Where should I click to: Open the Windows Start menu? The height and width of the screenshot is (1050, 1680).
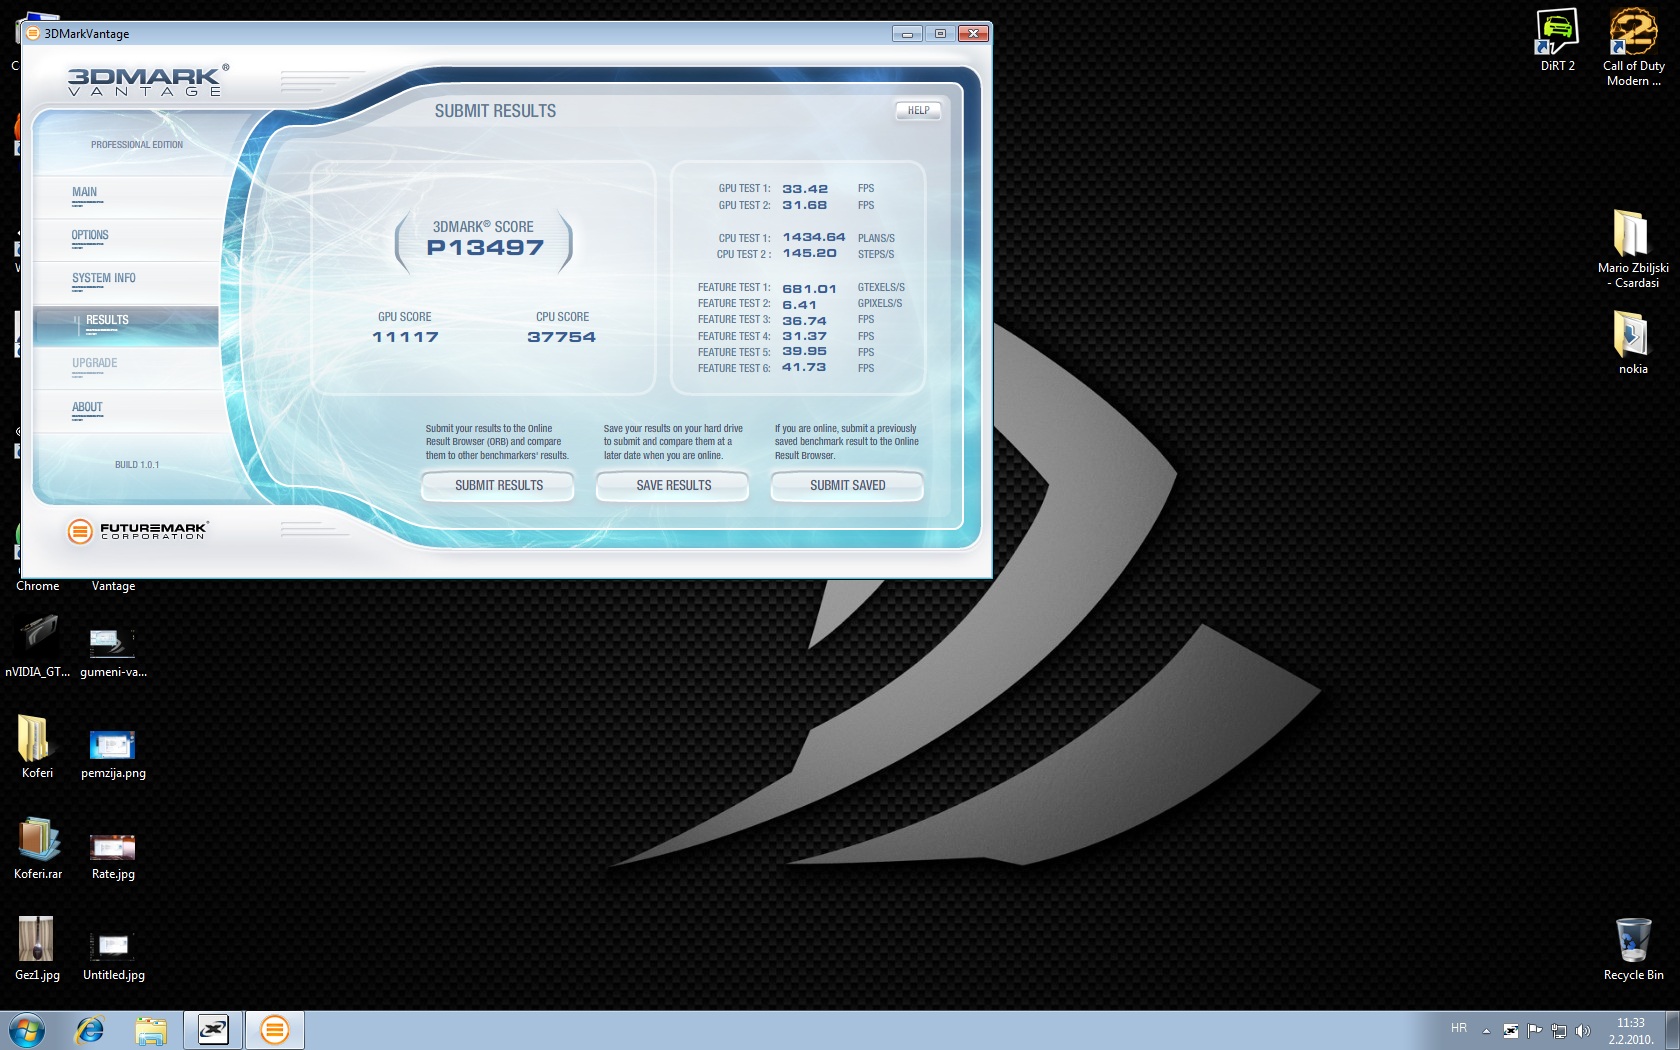click(27, 1030)
